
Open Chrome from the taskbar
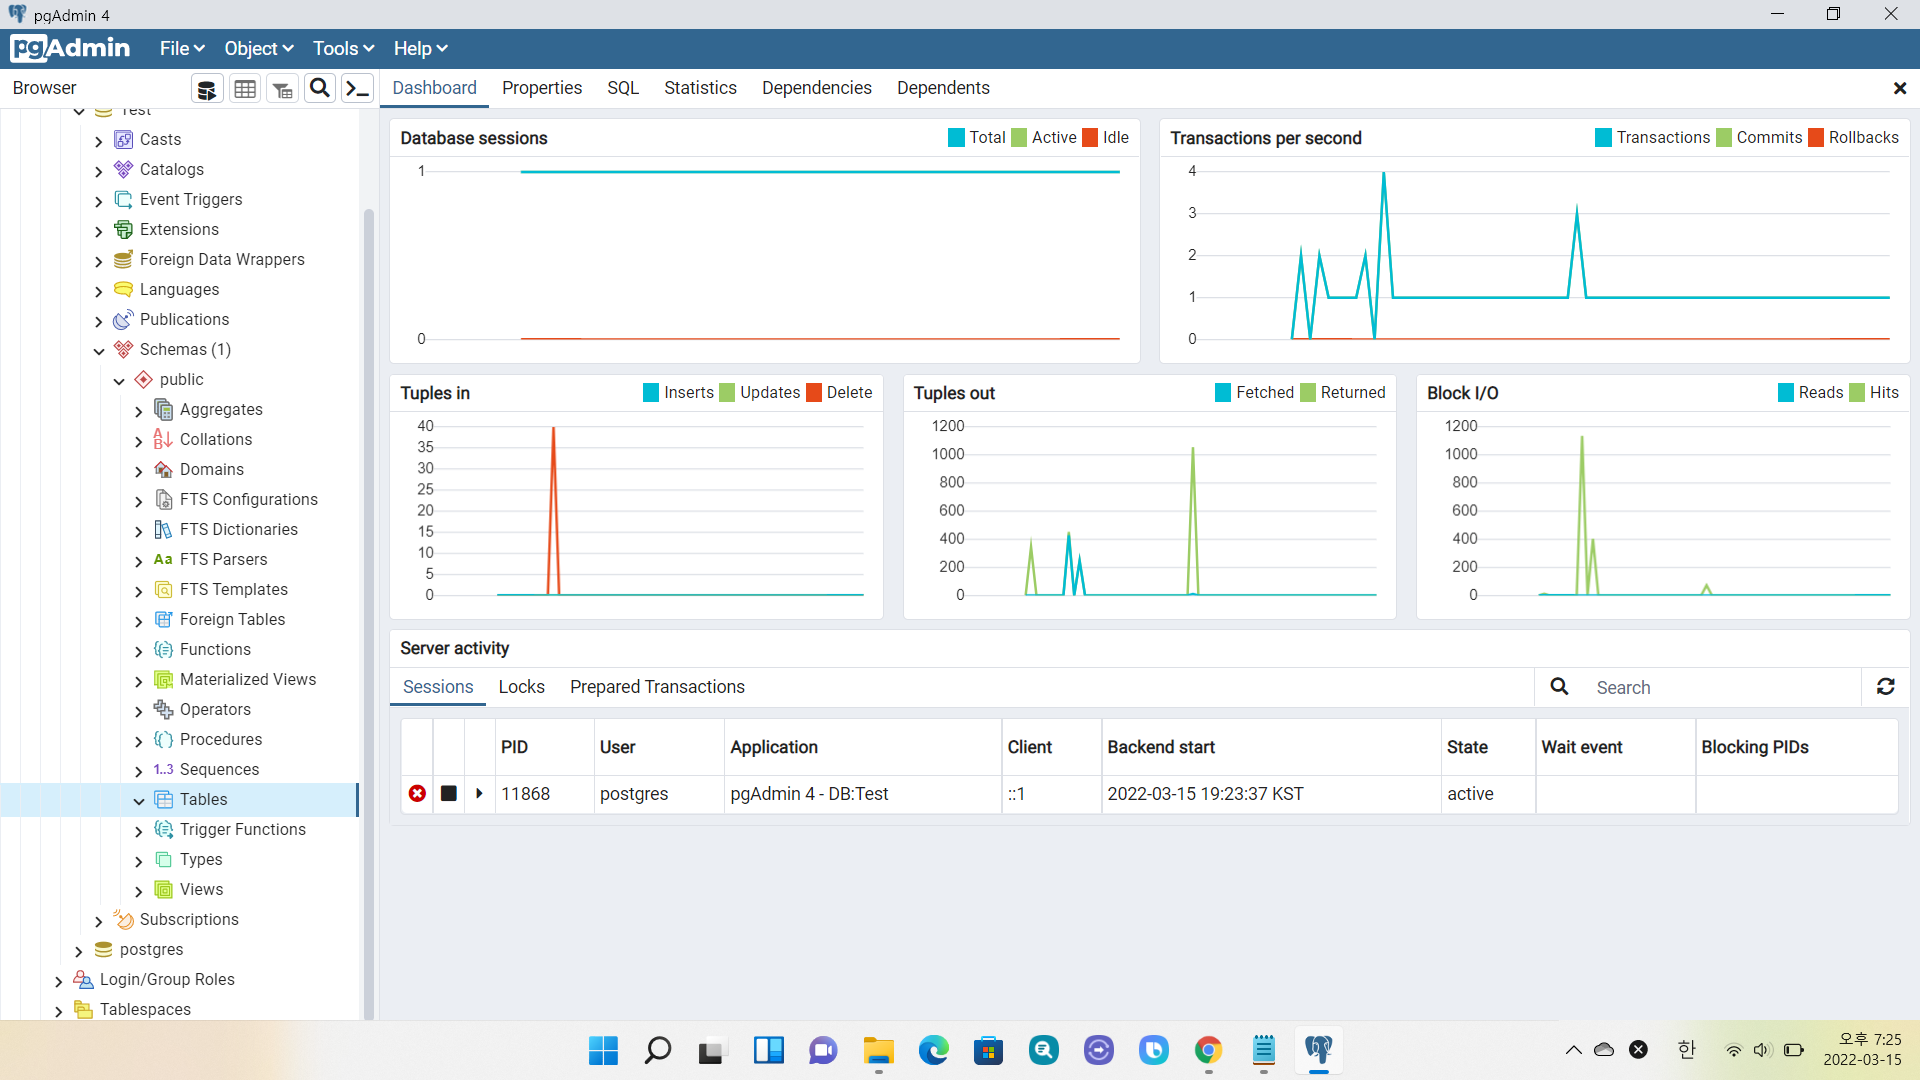click(1208, 1050)
